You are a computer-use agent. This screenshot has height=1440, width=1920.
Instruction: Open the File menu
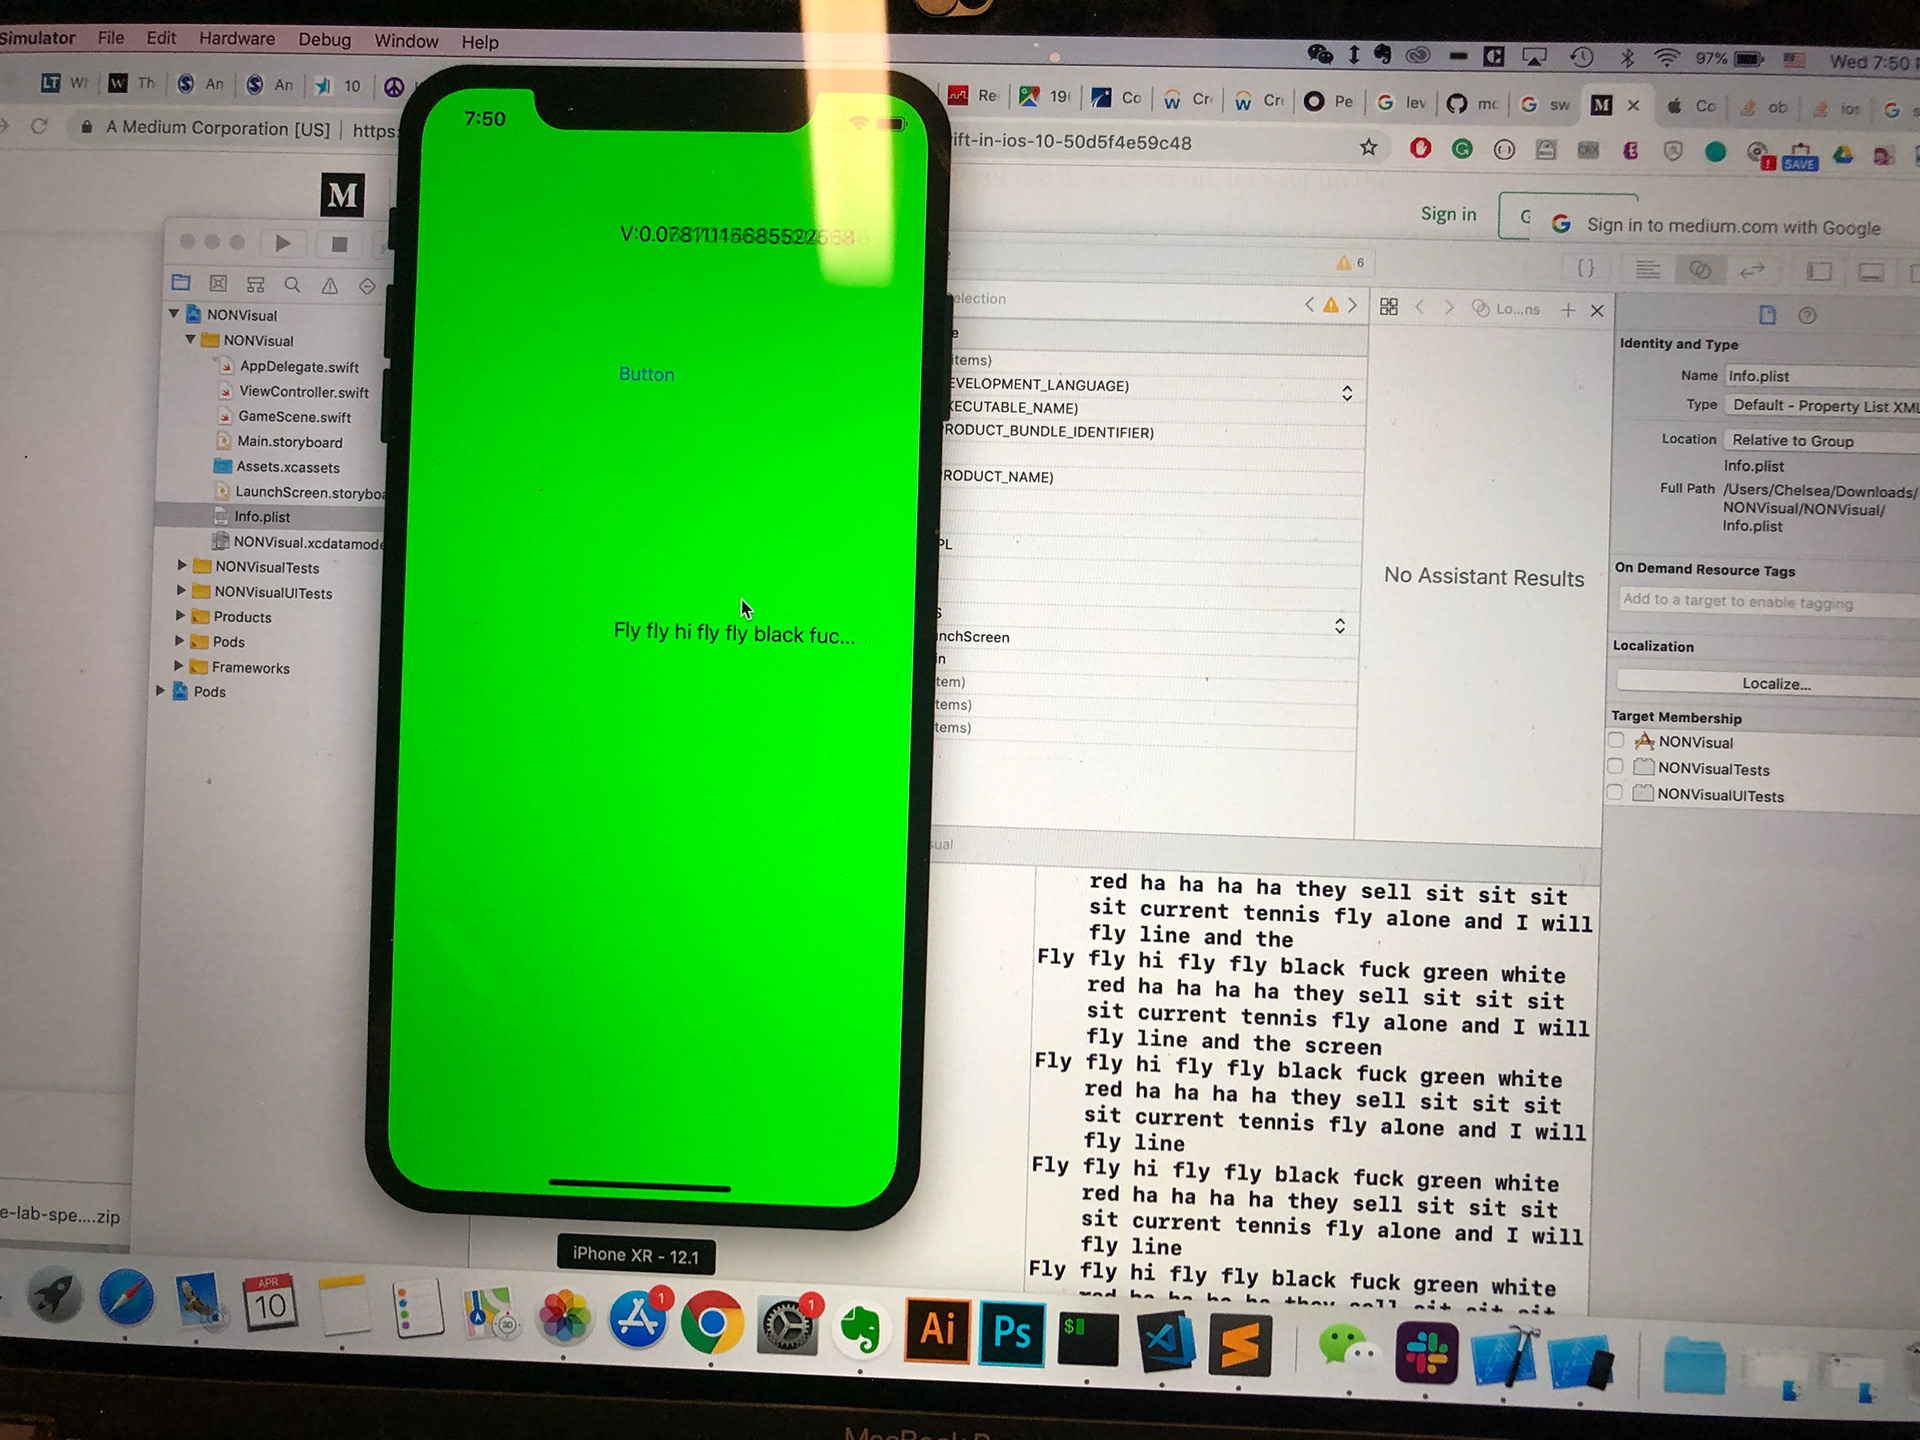click(x=111, y=37)
